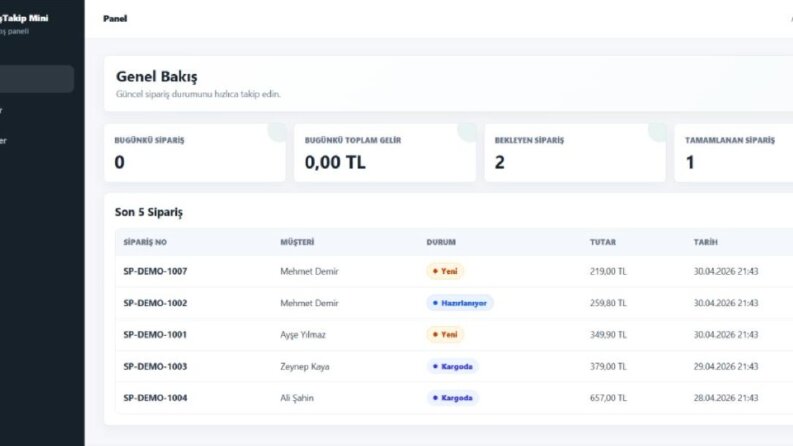Click the Yeni status badge for Ayşe Yılmaz
The height and width of the screenshot is (446, 793).
pos(445,335)
